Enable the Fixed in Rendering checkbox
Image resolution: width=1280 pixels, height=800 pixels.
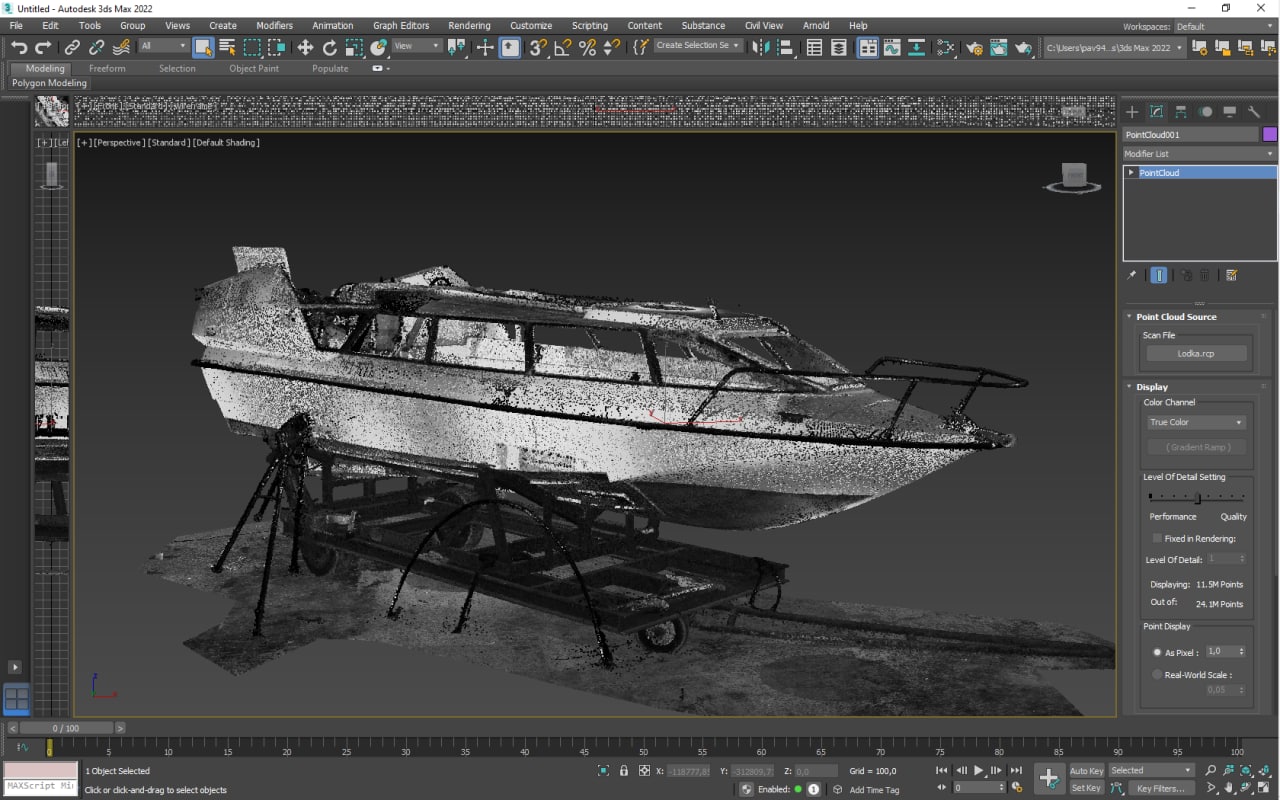pyautogui.click(x=1157, y=538)
